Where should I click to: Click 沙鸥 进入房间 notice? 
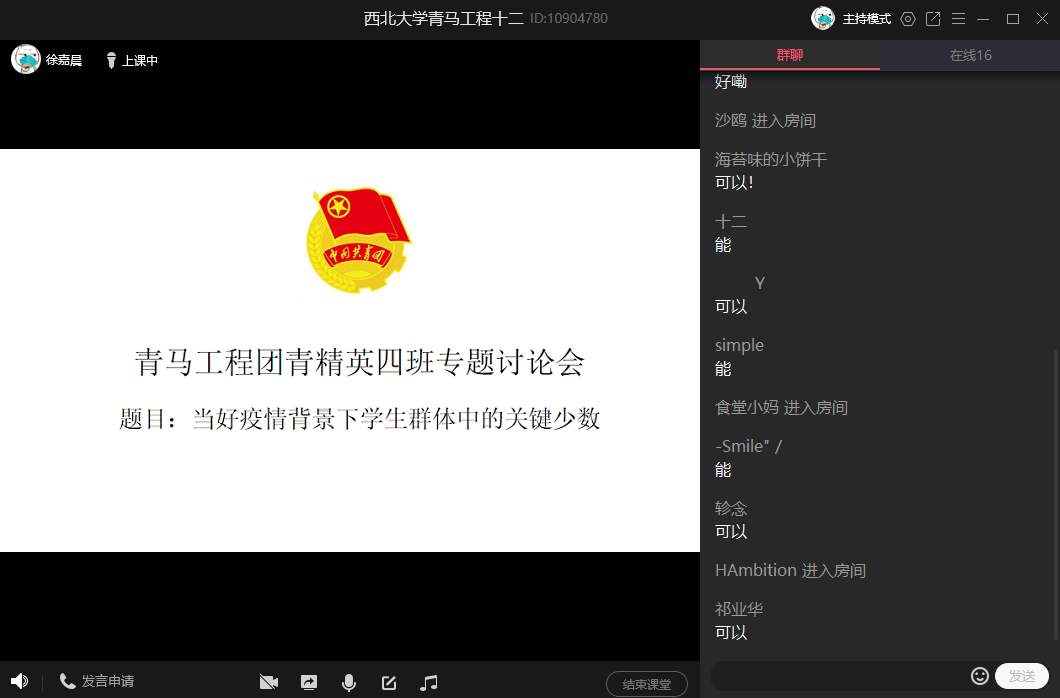(x=765, y=121)
